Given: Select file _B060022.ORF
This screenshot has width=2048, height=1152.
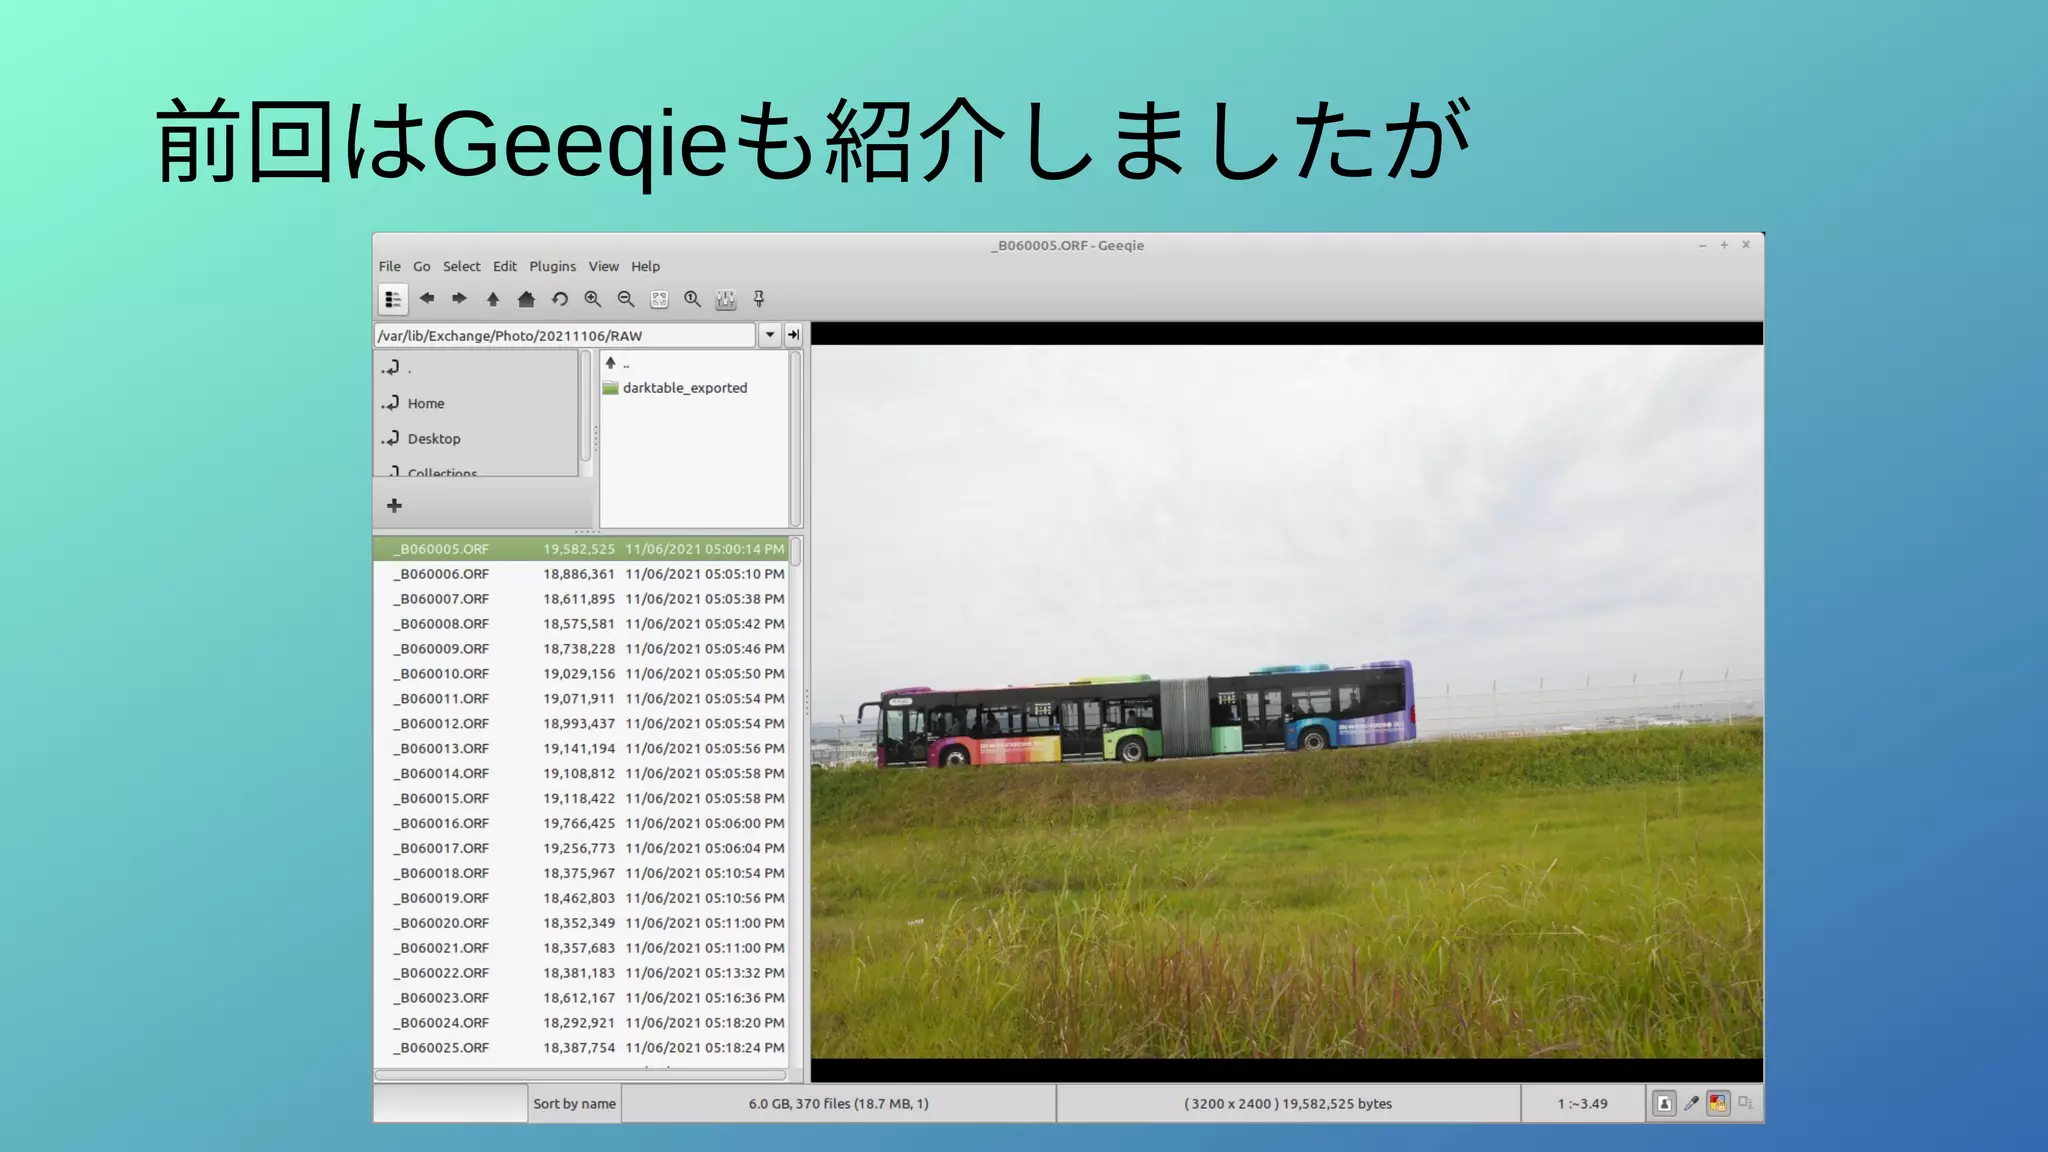Looking at the screenshot, I should [x=581, y=973].
